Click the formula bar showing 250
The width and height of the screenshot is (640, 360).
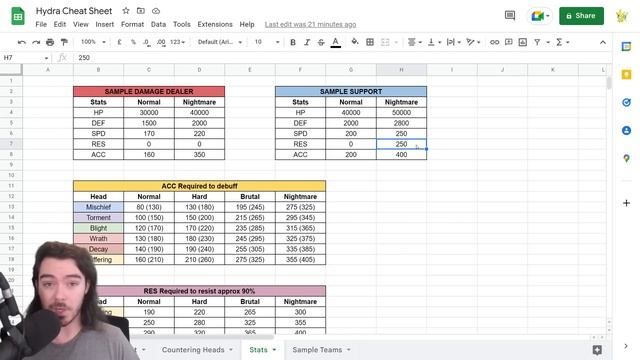(x=343, y=58)
